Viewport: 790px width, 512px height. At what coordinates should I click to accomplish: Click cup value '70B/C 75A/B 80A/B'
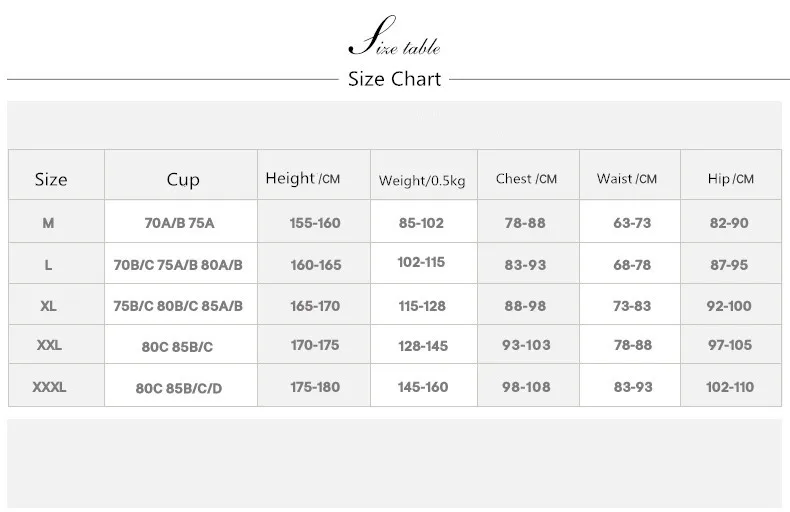(178, 265)
